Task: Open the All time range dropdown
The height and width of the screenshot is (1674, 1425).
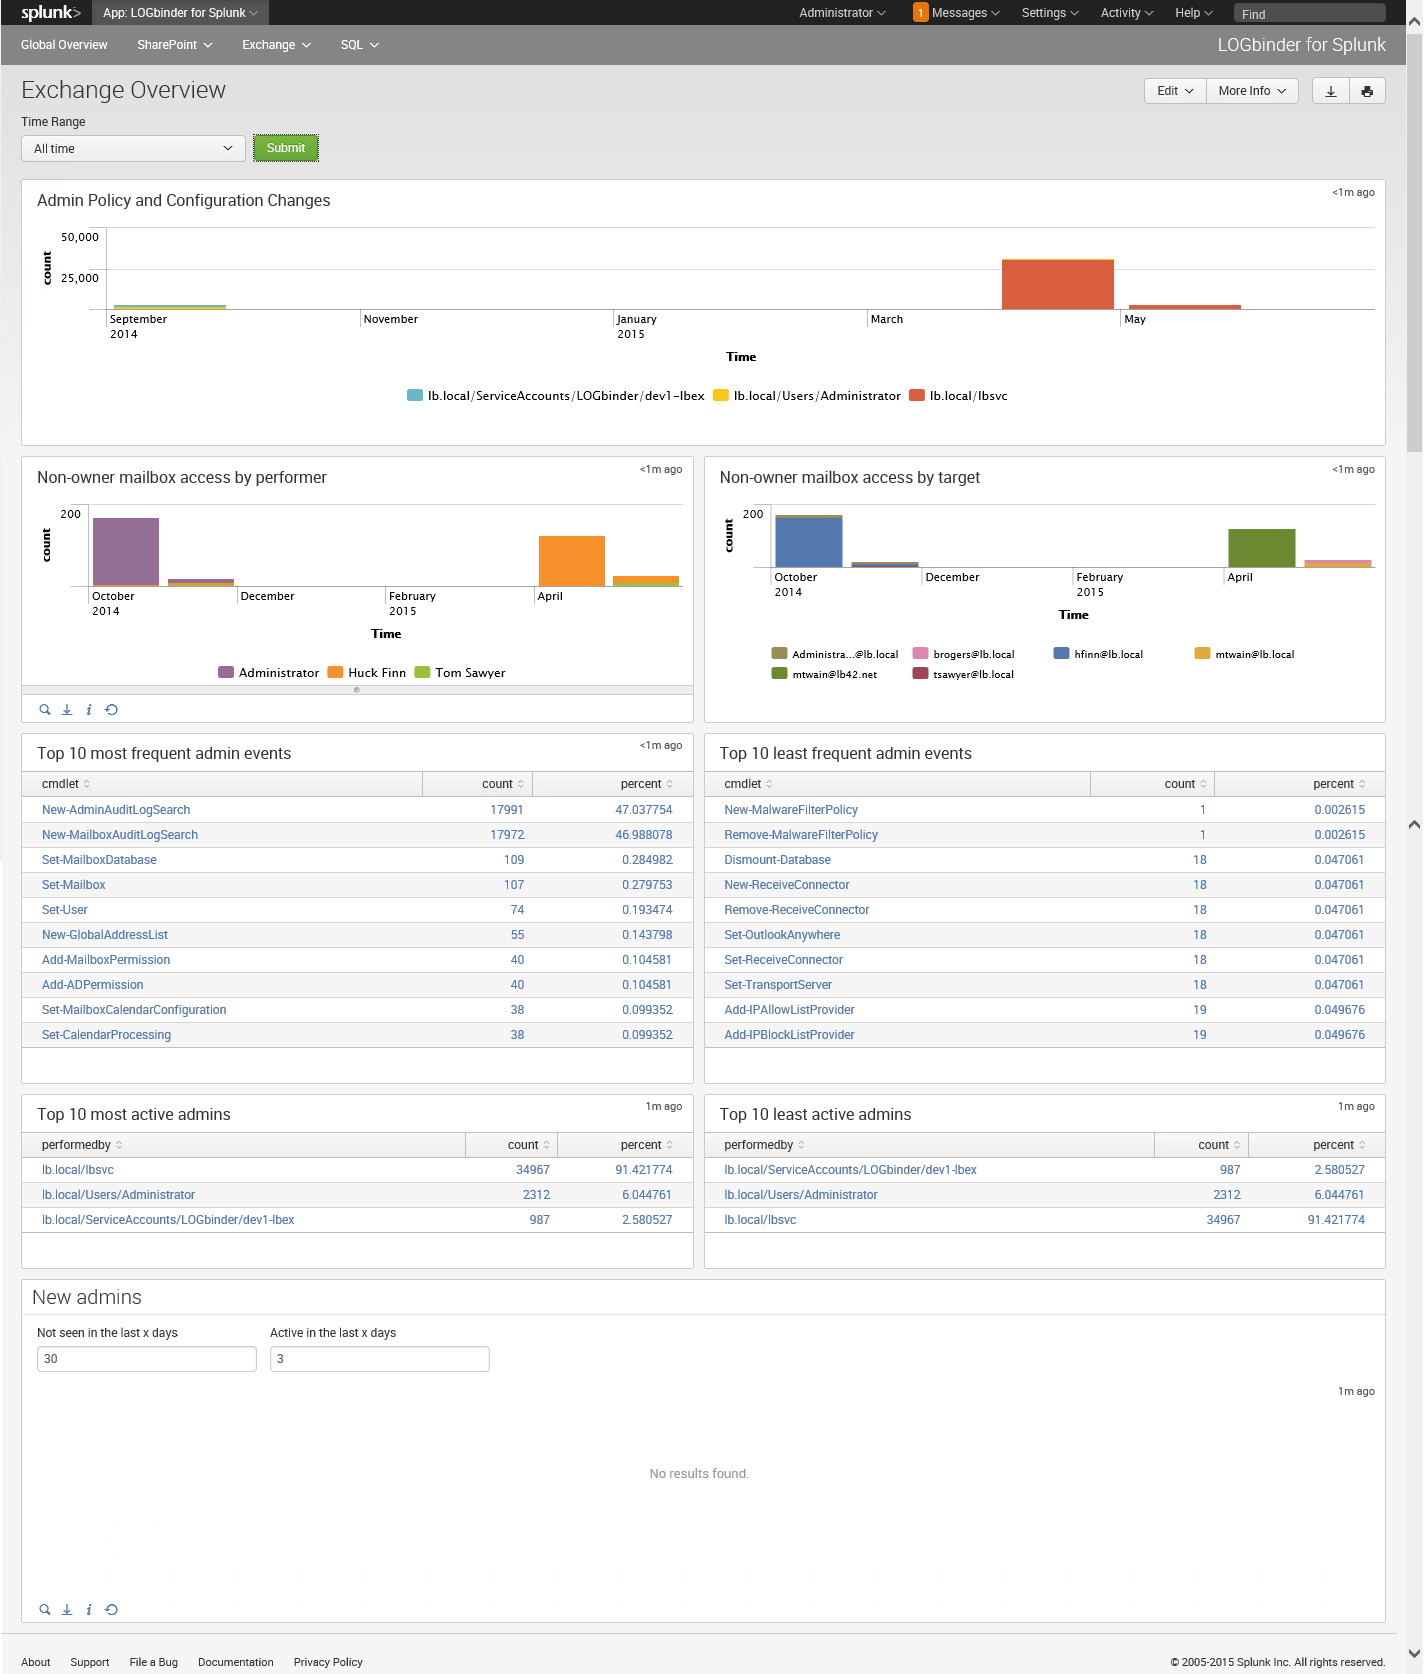Action: pyautogui.click(x=133, y=149)
